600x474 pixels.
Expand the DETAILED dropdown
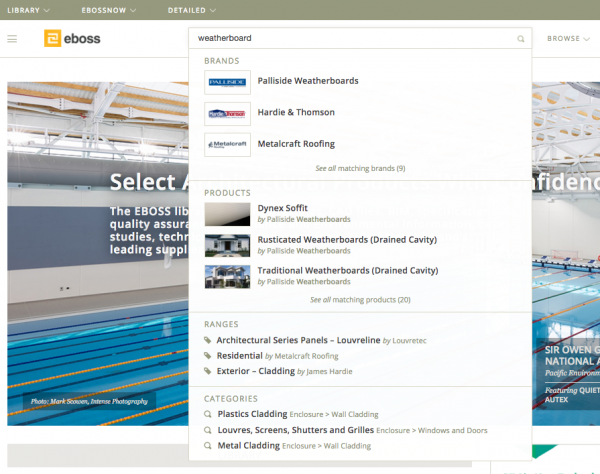(x=192, y=10)
